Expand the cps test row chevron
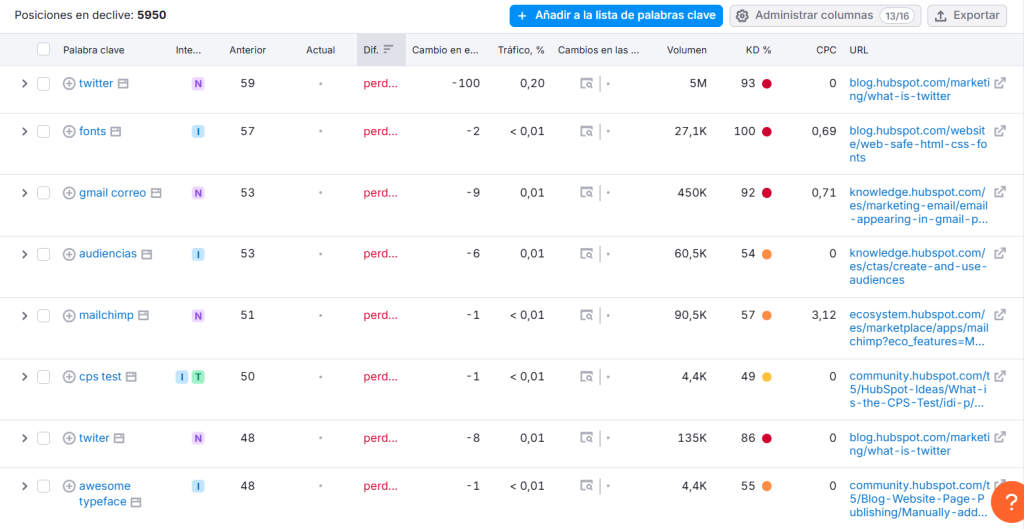This screenshot has width=1024, height=529. point(24,377)
